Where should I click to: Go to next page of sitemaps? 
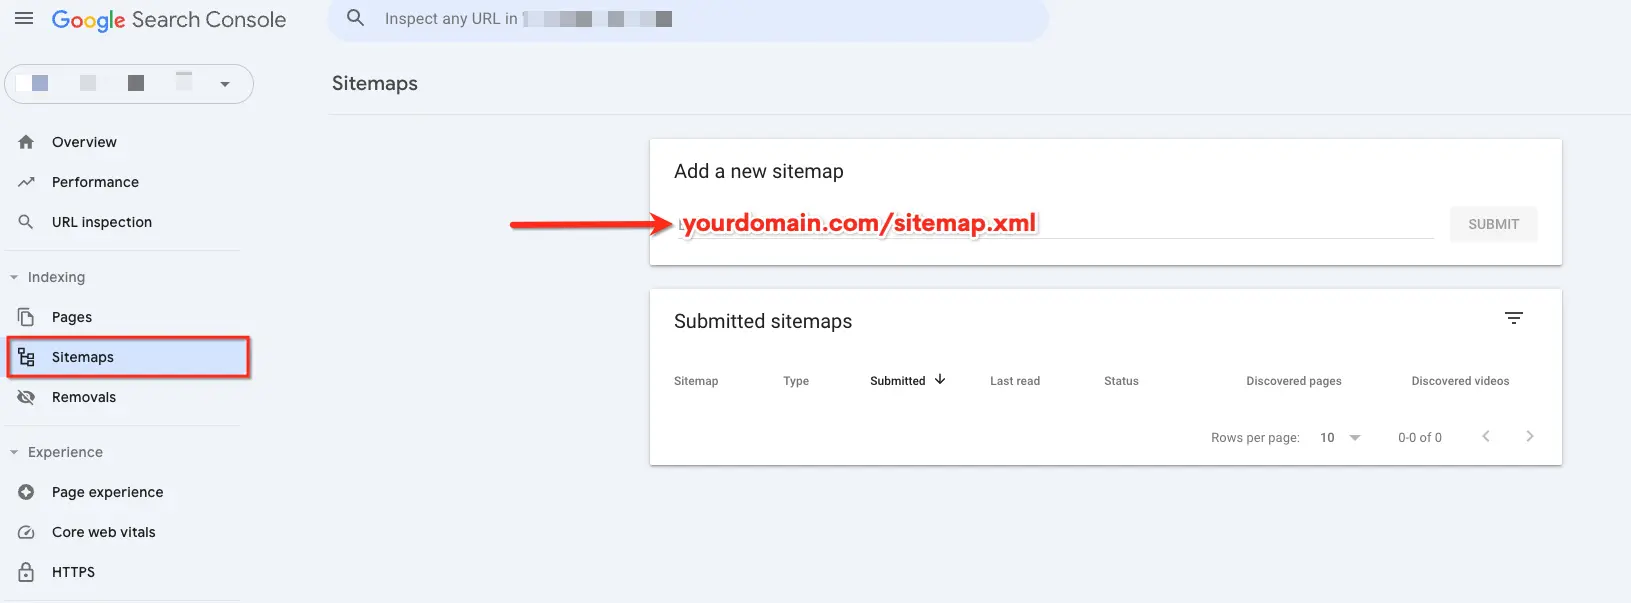(1529, 436)
